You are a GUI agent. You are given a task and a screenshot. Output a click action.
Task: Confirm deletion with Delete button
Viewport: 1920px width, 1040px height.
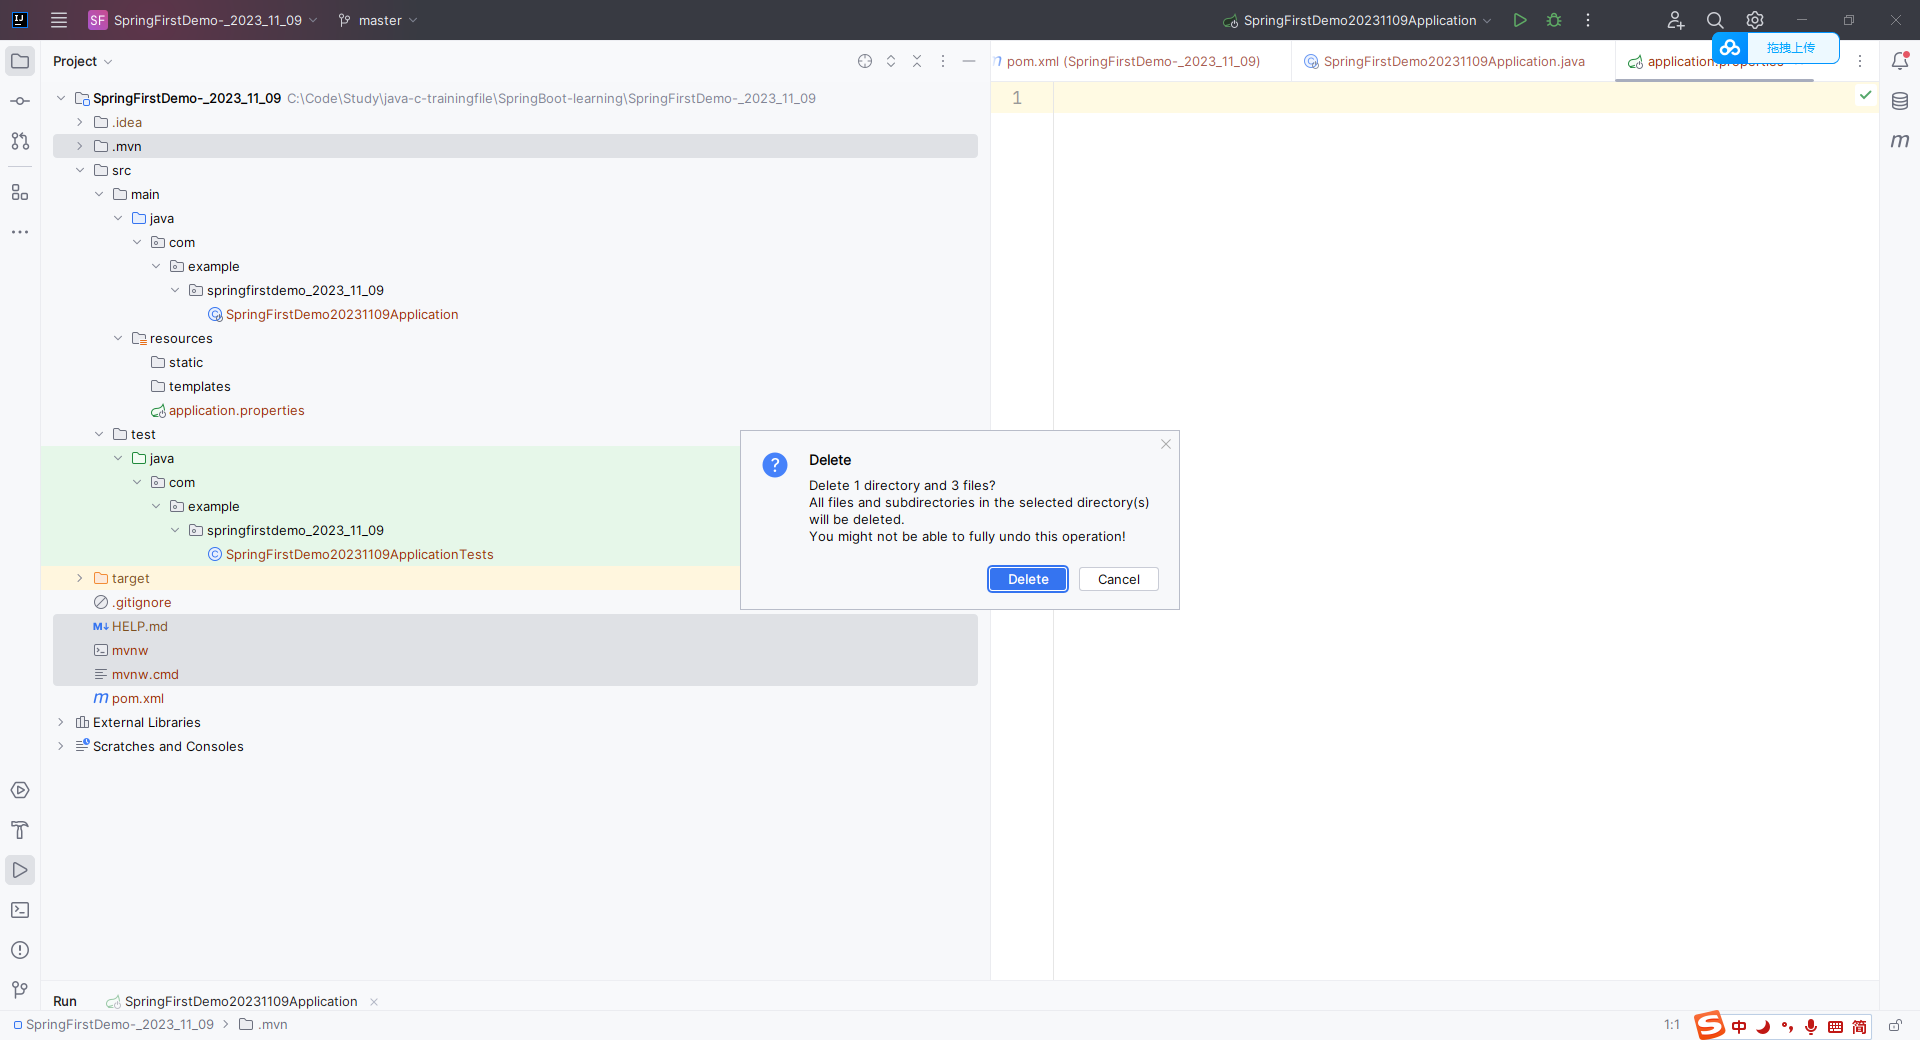pos(1028,579)
